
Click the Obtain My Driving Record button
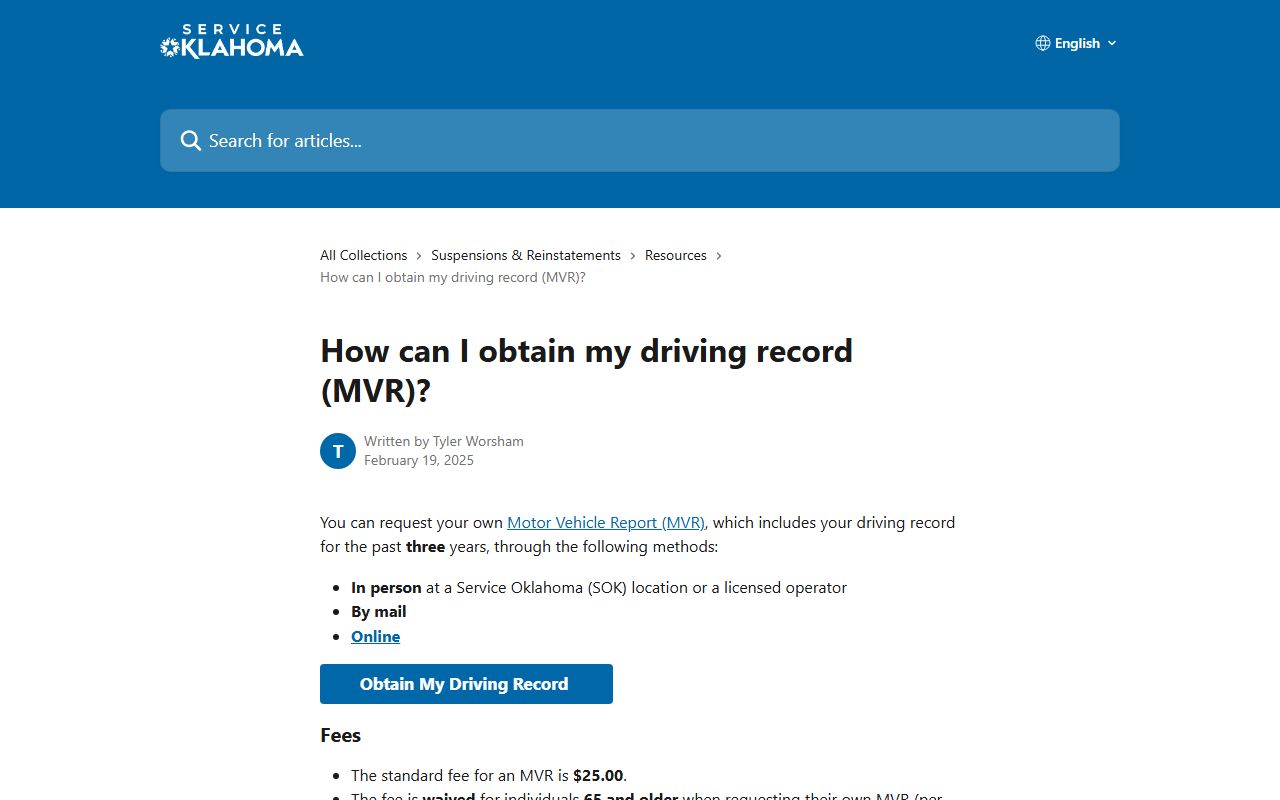coord(466,684)
